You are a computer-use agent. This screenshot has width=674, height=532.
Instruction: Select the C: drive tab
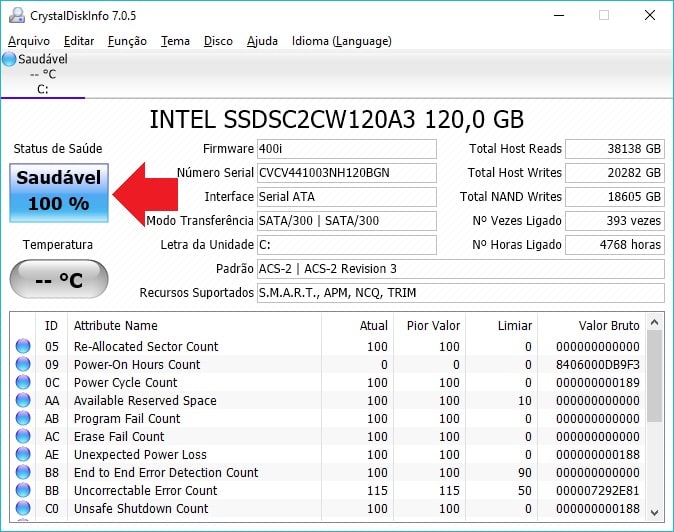43,74
